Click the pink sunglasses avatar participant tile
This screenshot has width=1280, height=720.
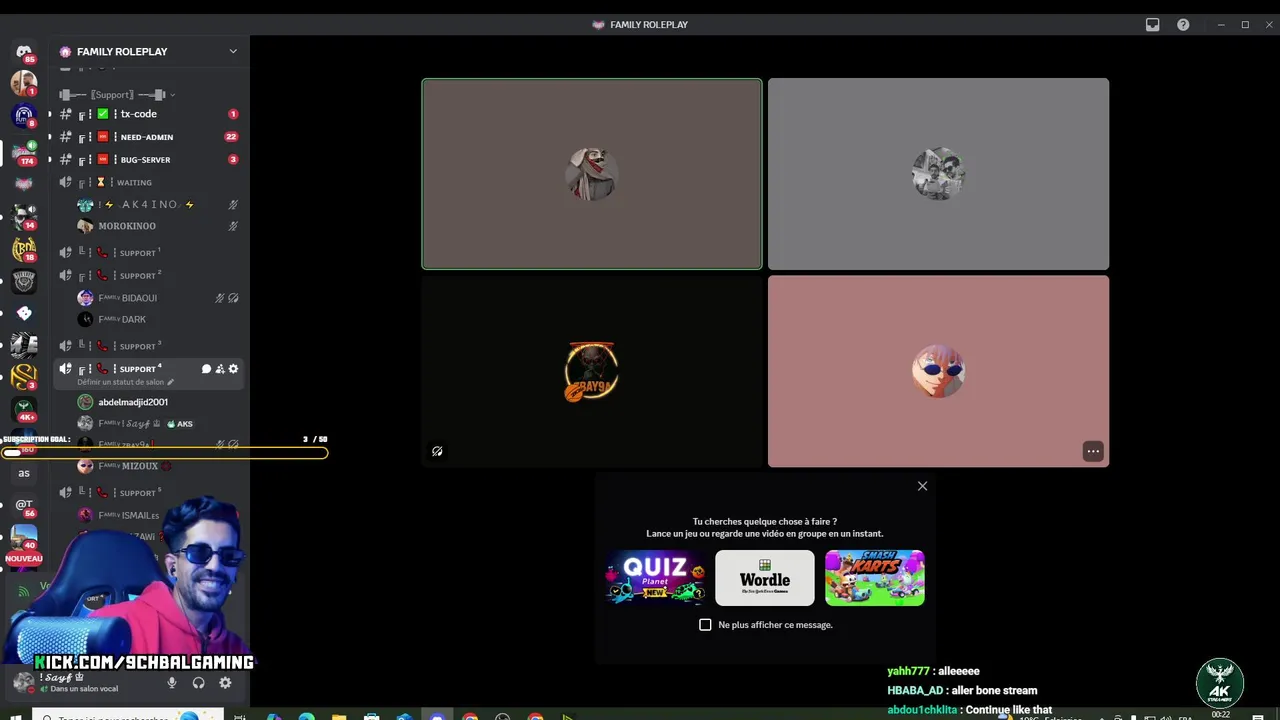938,371
